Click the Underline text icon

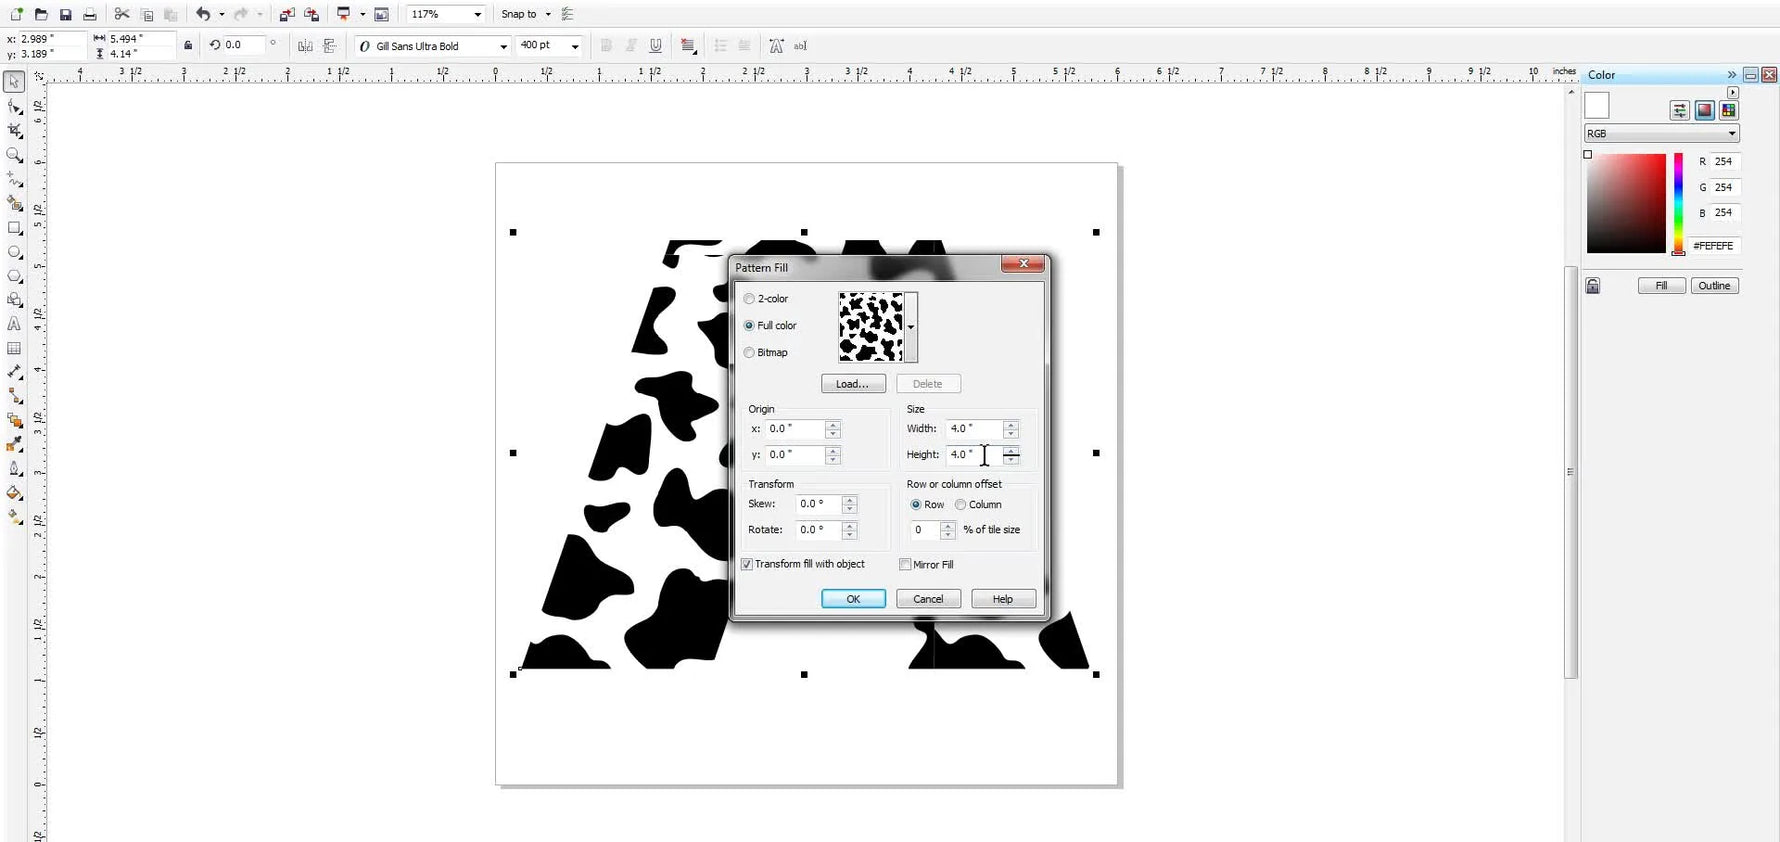coord(656,45)
